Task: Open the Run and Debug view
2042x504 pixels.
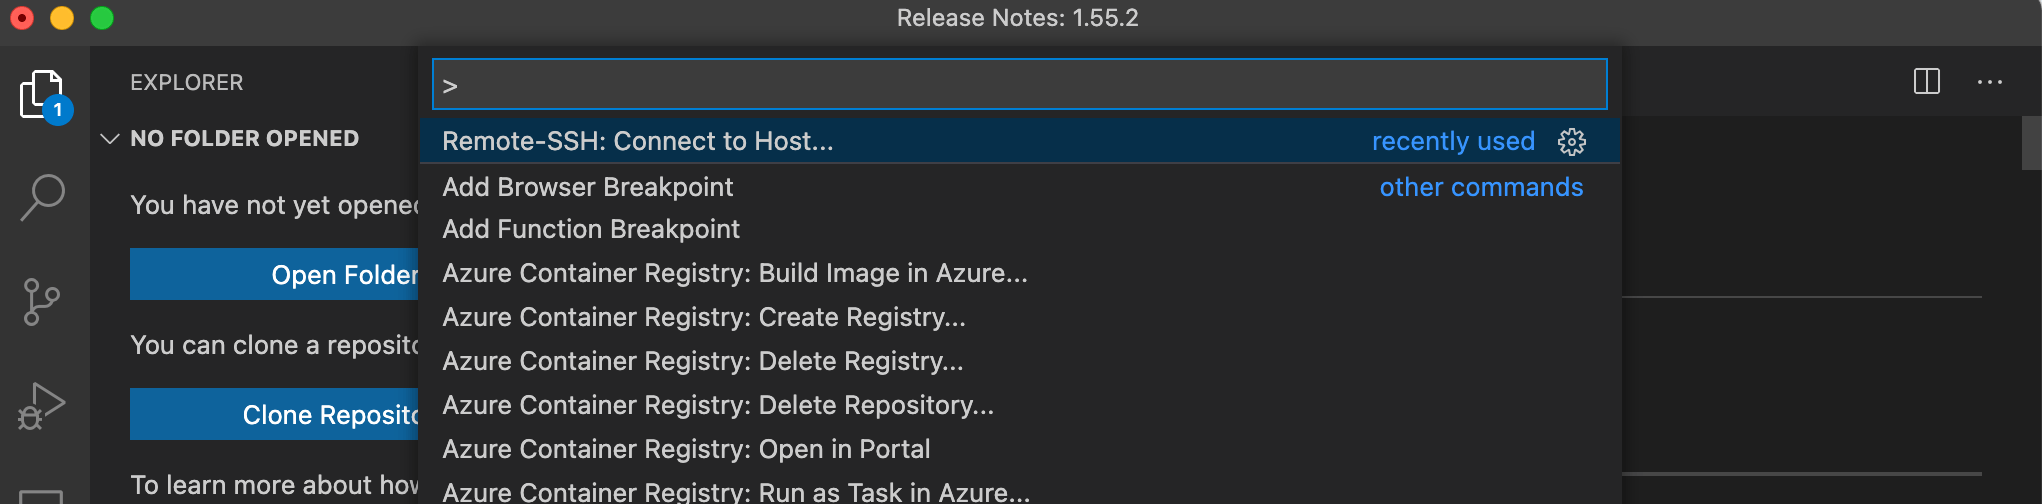Action: click(42, 406)
